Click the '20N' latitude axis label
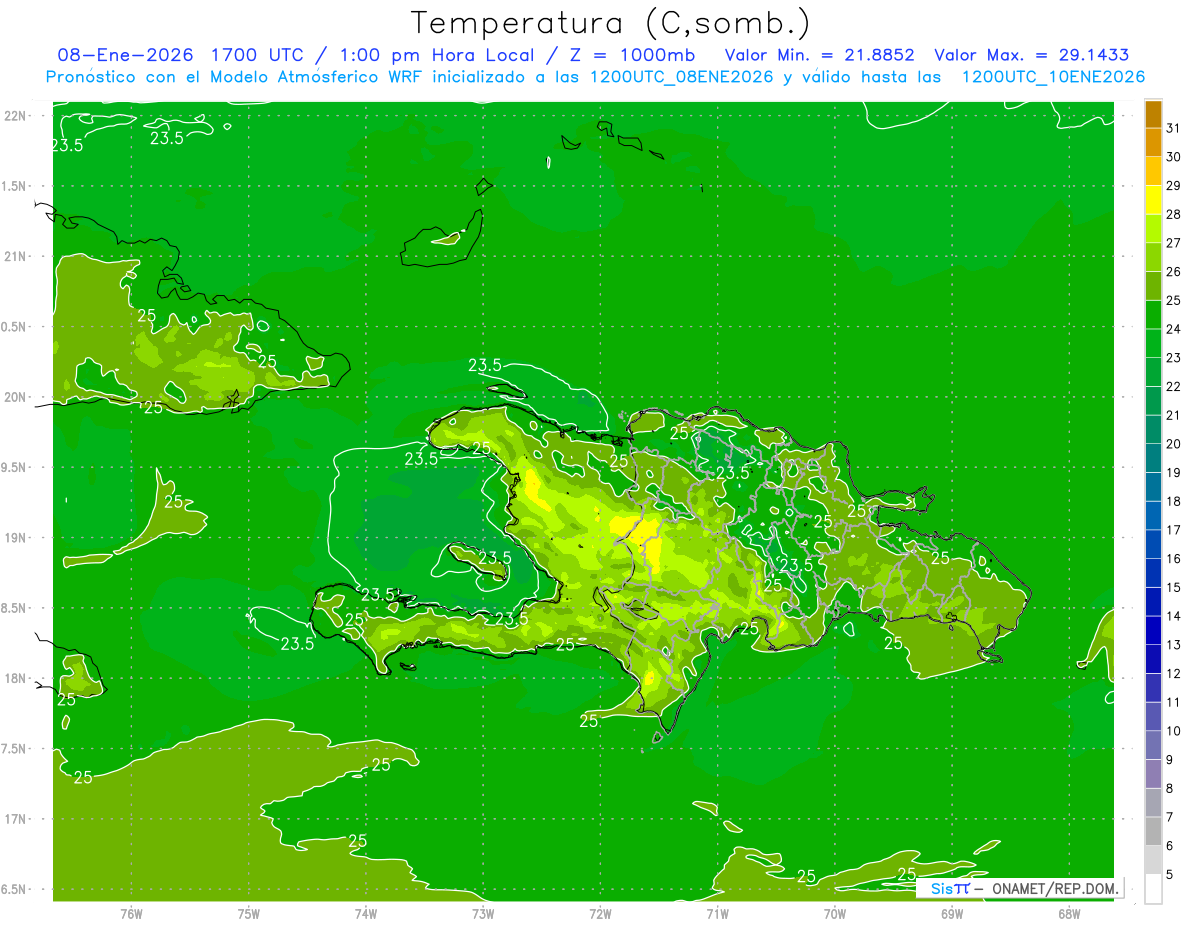Image resolution: width=1200 pixels, height=927 pixels. tap(14, 397)
